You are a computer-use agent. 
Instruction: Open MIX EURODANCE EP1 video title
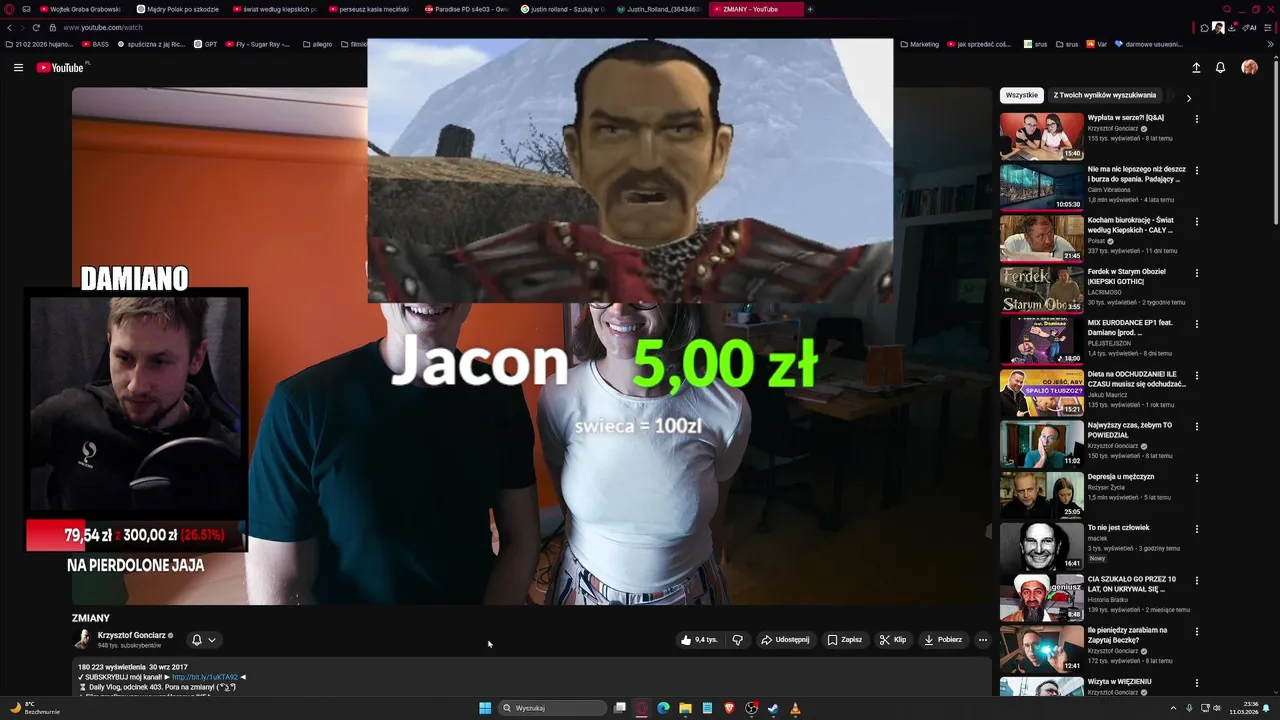pyautogui.click(x=1130, y=327)
